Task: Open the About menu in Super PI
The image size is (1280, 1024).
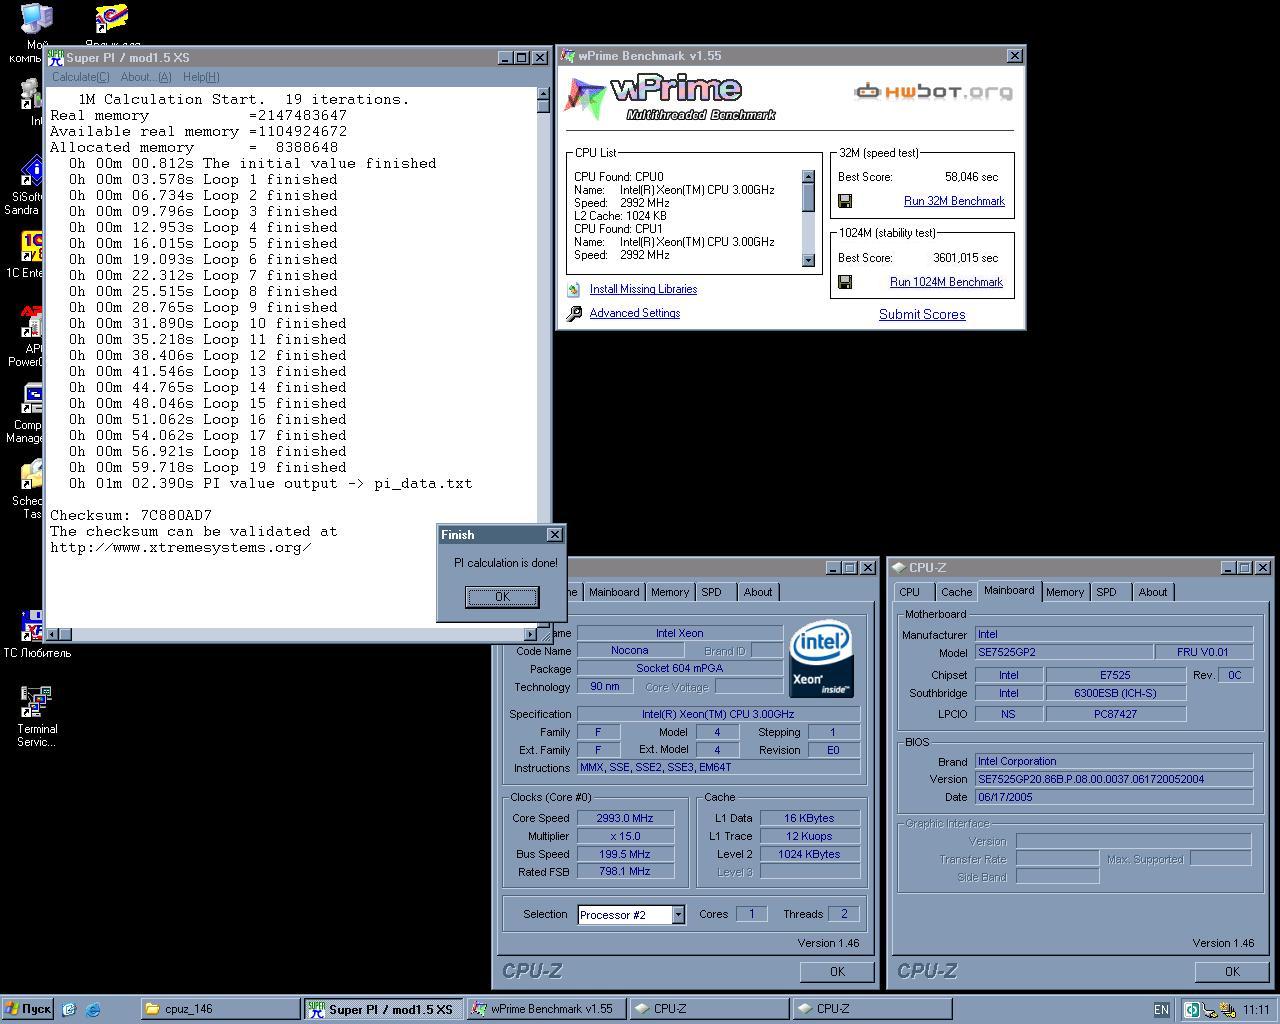Action: pyautogui.click(x=146, y=77)
